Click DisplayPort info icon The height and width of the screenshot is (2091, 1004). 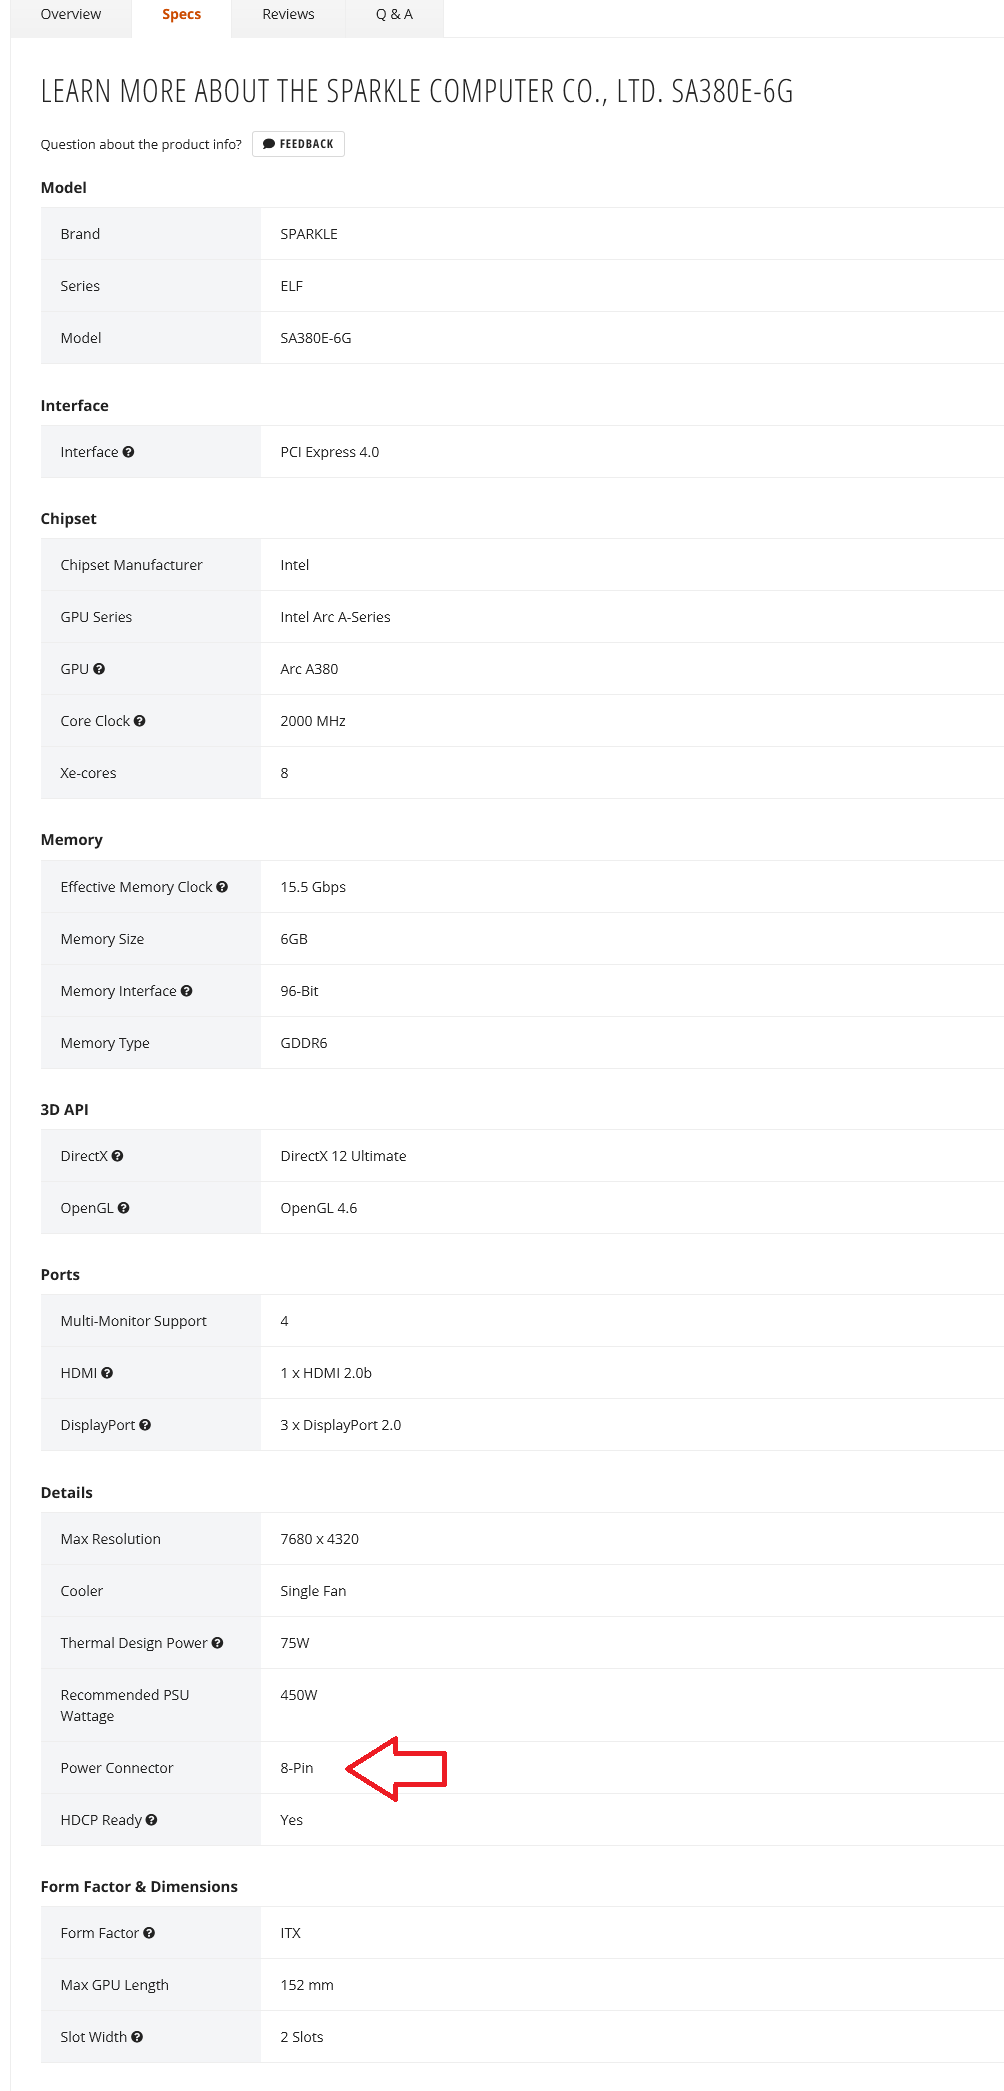tap(145, 1425)
